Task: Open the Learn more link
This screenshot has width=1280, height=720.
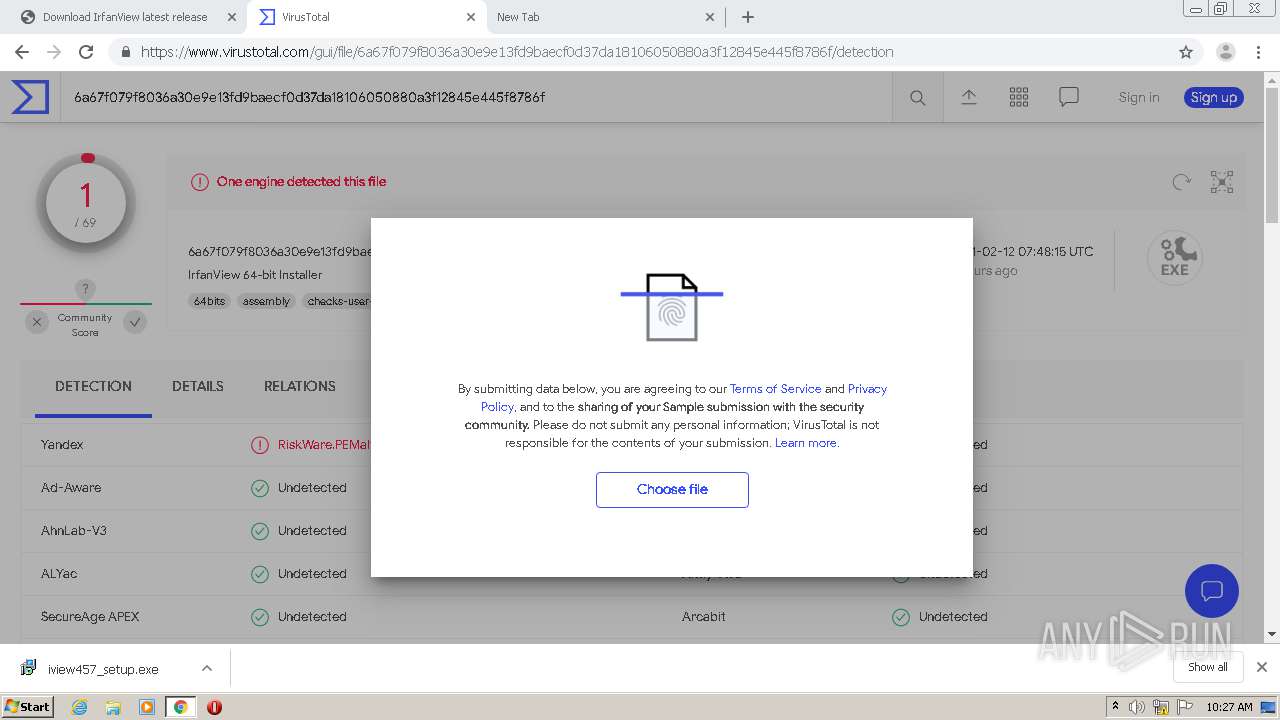Action: point(806,443)
